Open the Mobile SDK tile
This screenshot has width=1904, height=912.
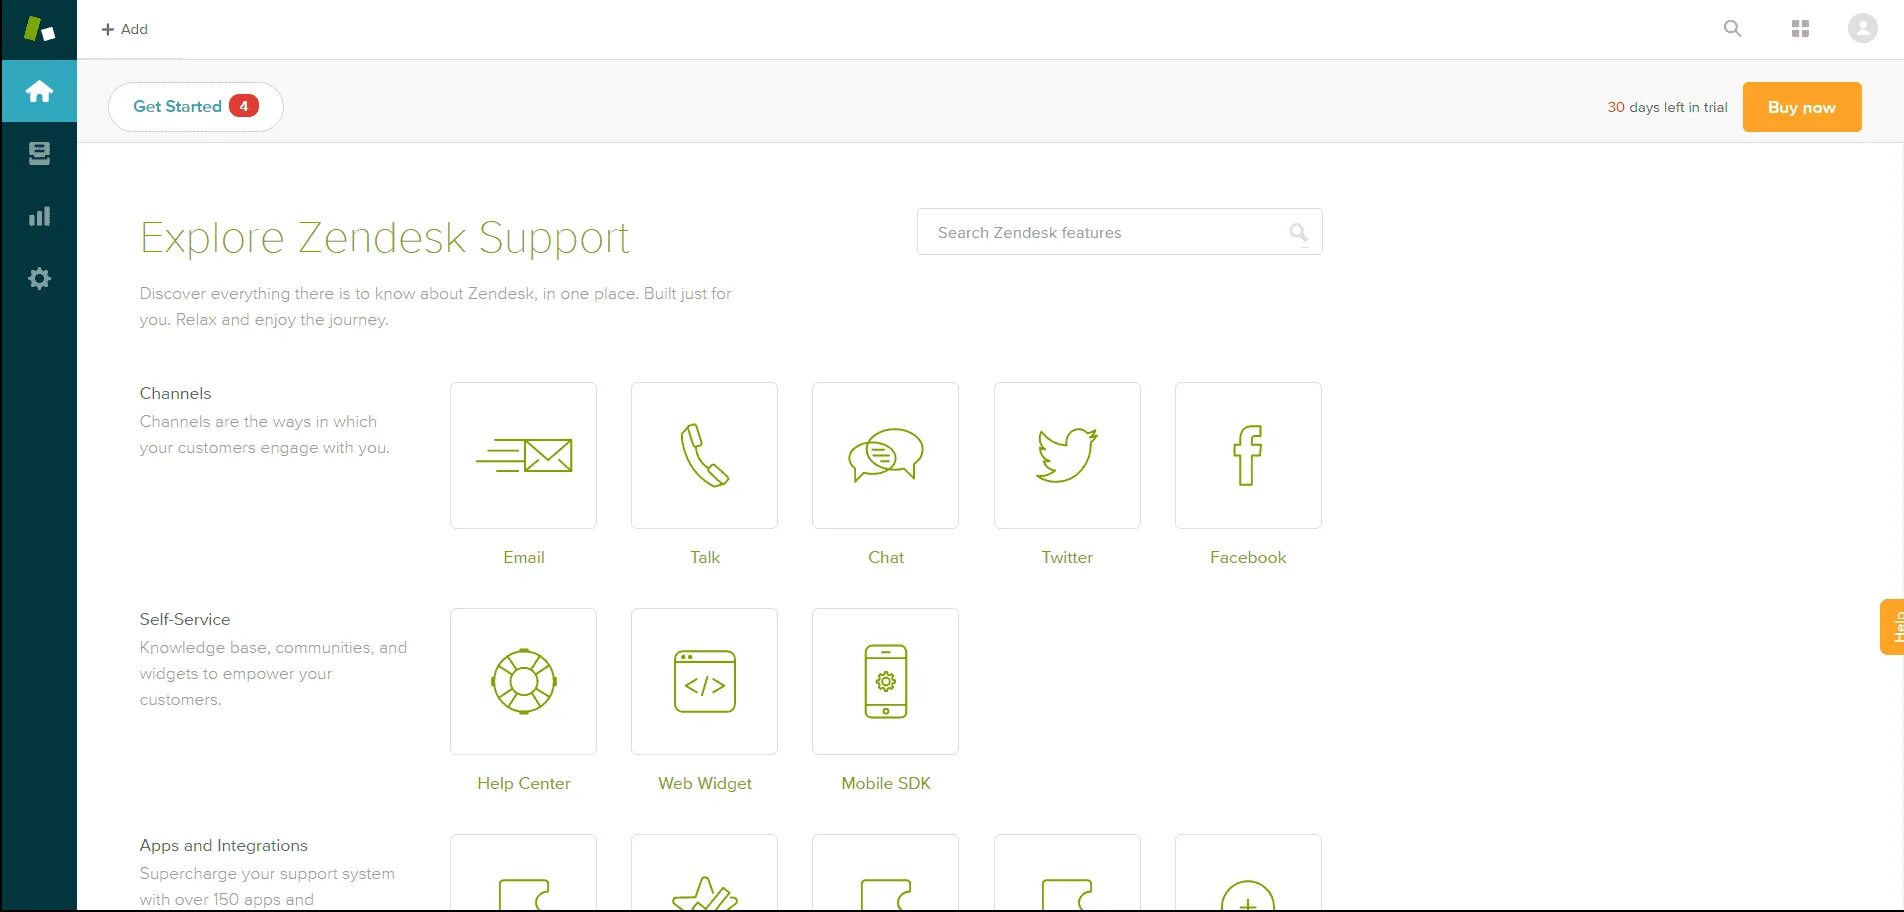click(885, 681)
